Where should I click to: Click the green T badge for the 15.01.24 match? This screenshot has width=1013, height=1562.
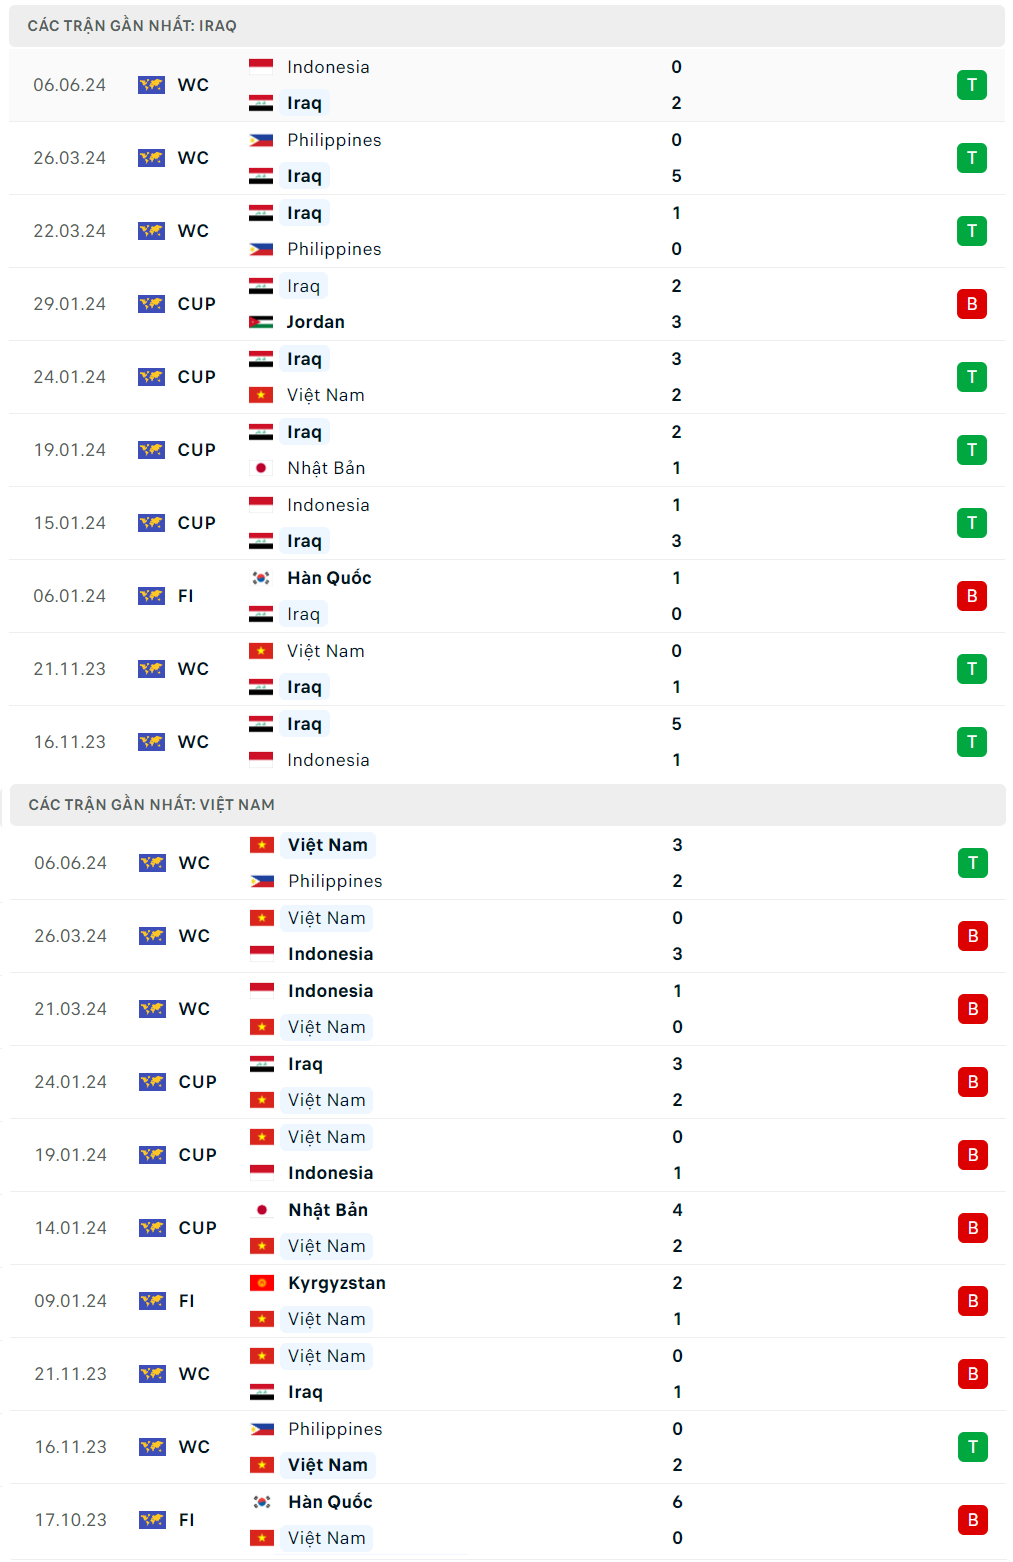click(x=971, y=523)
